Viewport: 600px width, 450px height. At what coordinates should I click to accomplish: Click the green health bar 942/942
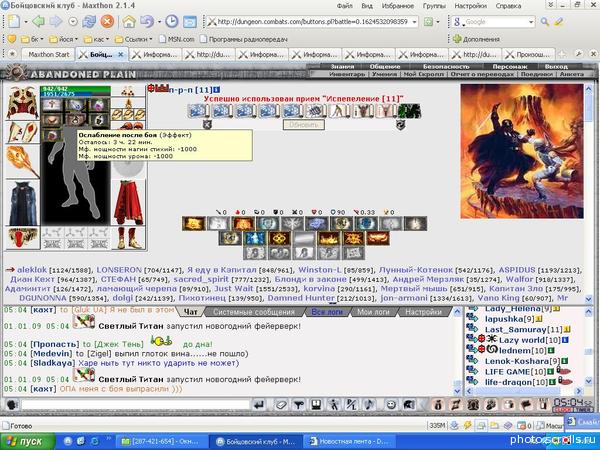(75, 89)
